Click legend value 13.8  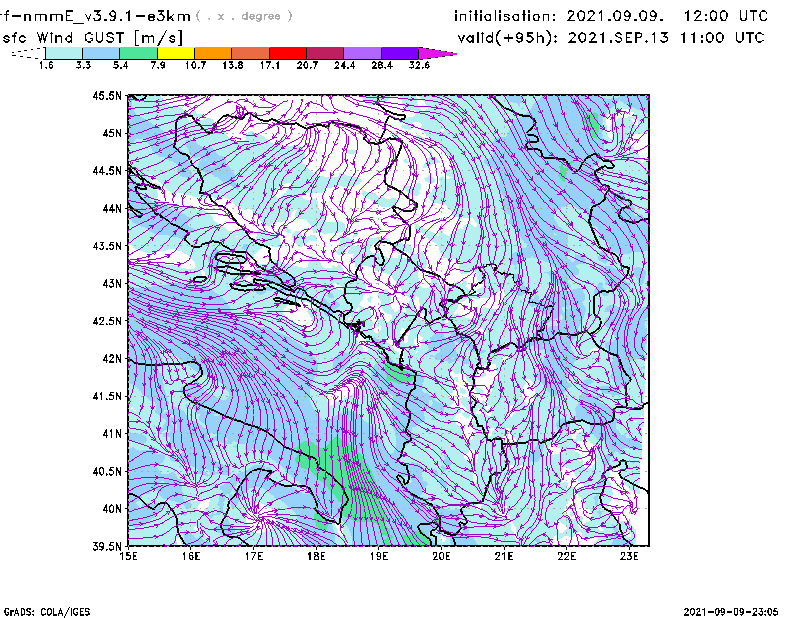232,65
